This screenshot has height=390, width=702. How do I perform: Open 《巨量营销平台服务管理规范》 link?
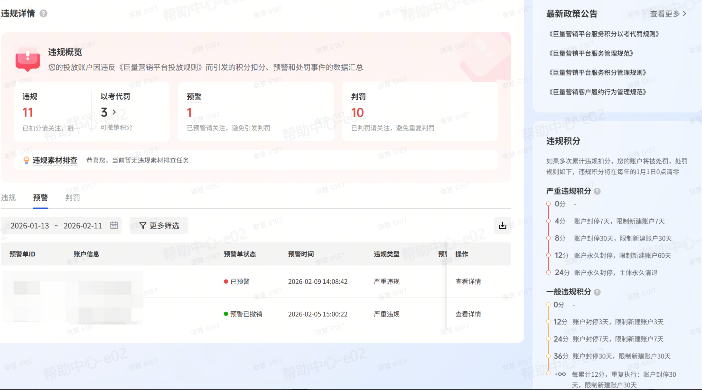coord(591,53)
